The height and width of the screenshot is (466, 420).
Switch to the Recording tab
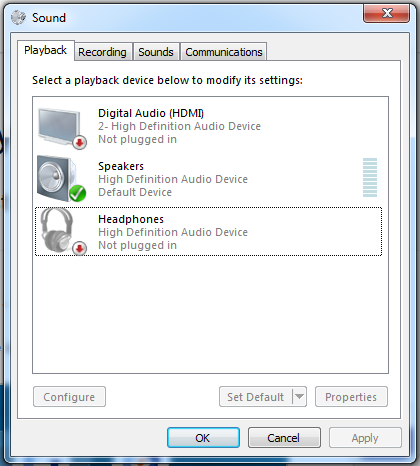click(102, 52)
